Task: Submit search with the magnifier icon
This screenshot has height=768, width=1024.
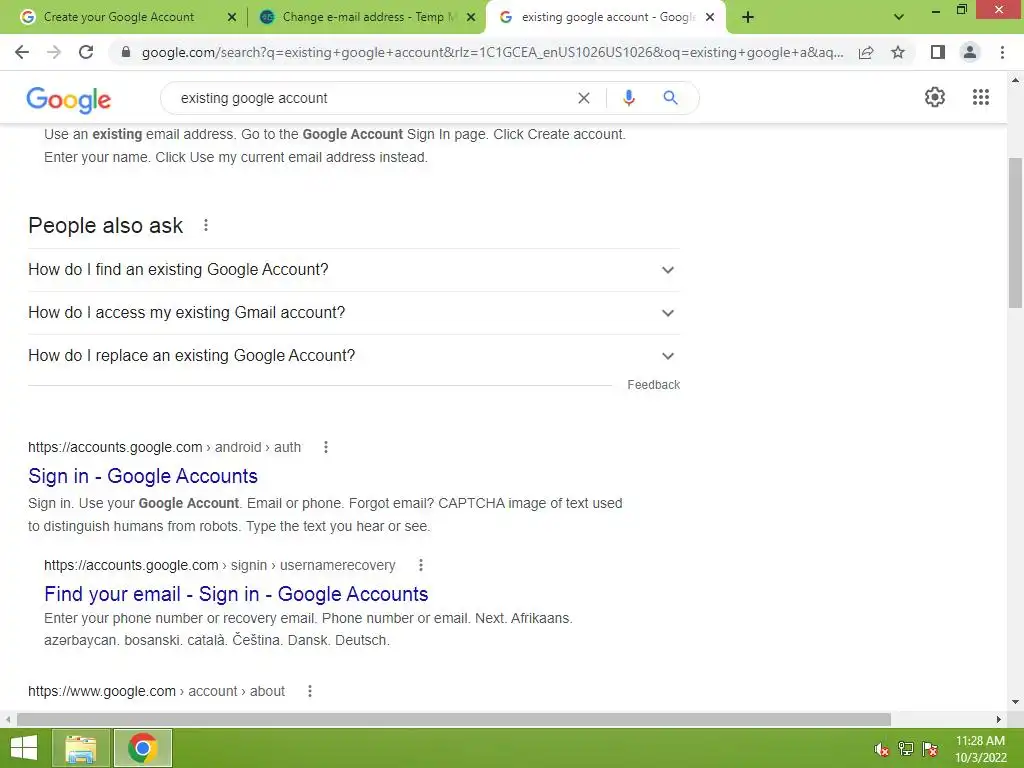Action: coord(670,98)
